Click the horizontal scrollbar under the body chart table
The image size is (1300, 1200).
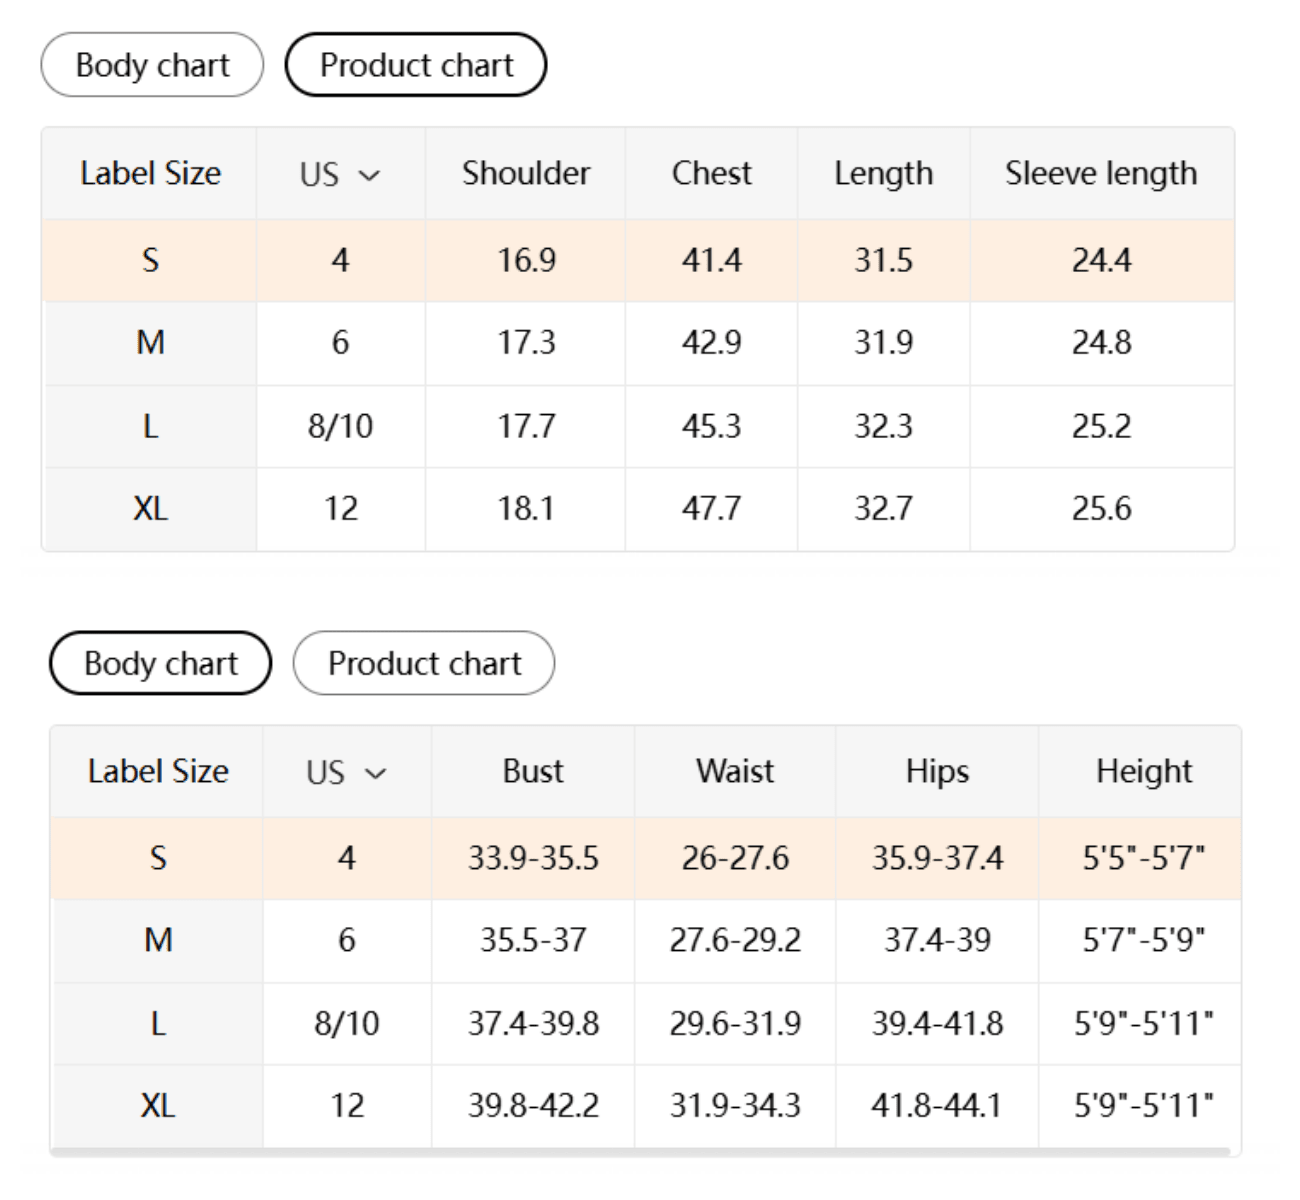pyautogui.click(x=640, y=1152)
